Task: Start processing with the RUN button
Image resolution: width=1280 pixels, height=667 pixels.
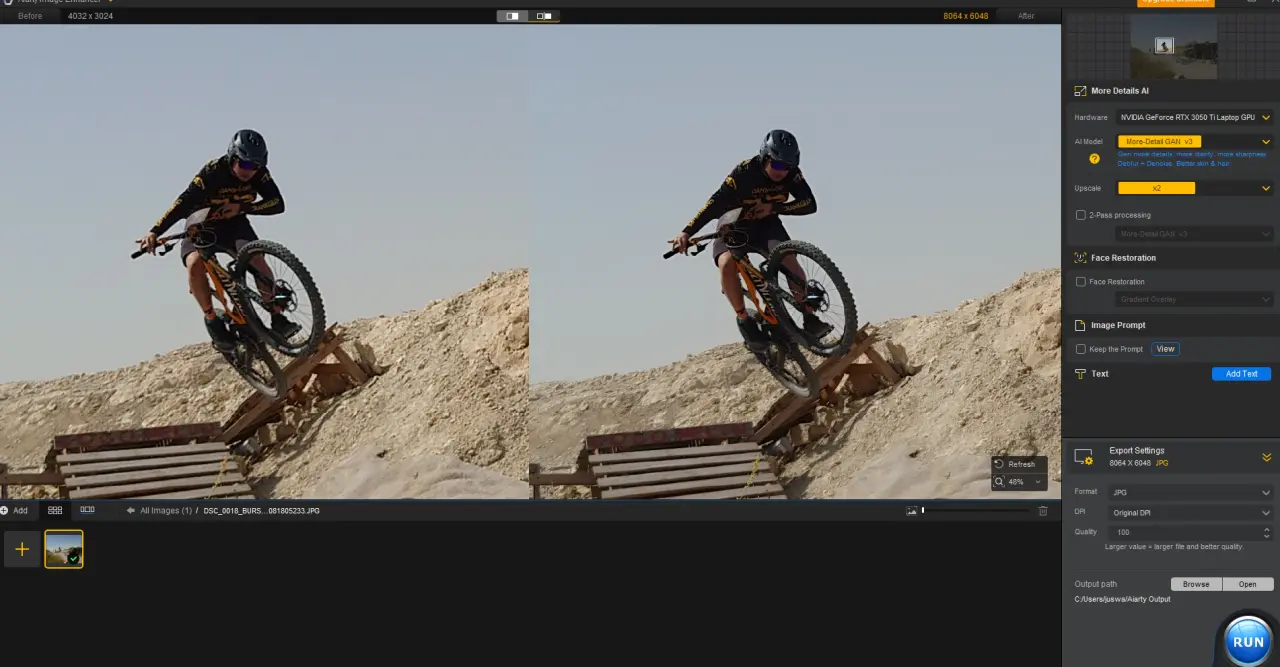Action: (1248, 641)
